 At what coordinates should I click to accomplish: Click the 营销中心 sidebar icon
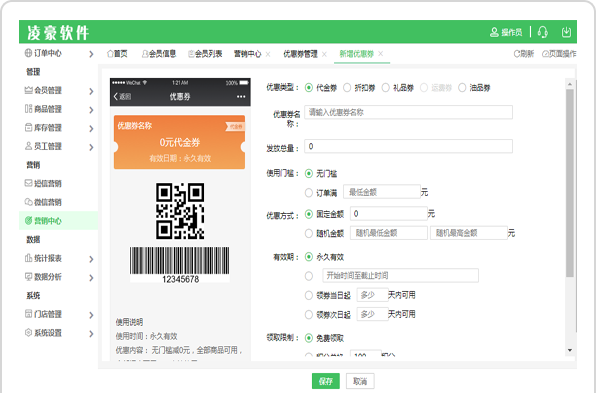pyautogui.click(x=29, y=220)
